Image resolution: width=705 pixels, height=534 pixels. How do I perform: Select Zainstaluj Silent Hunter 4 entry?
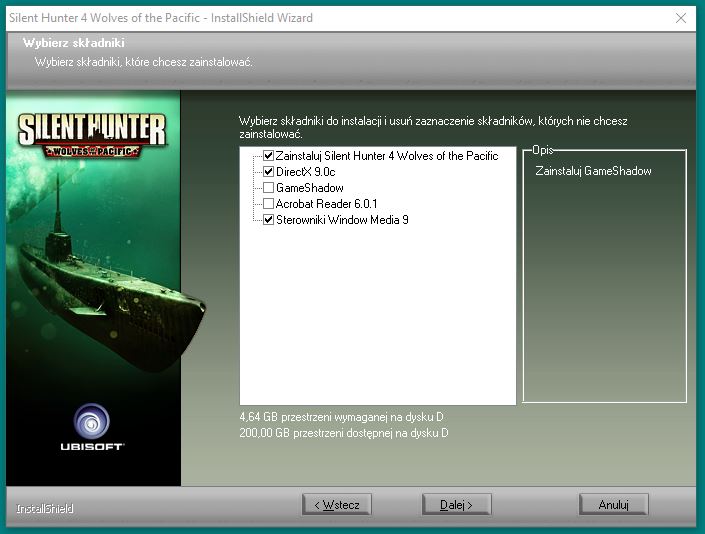pyautogui.click(x=386, y=156)
